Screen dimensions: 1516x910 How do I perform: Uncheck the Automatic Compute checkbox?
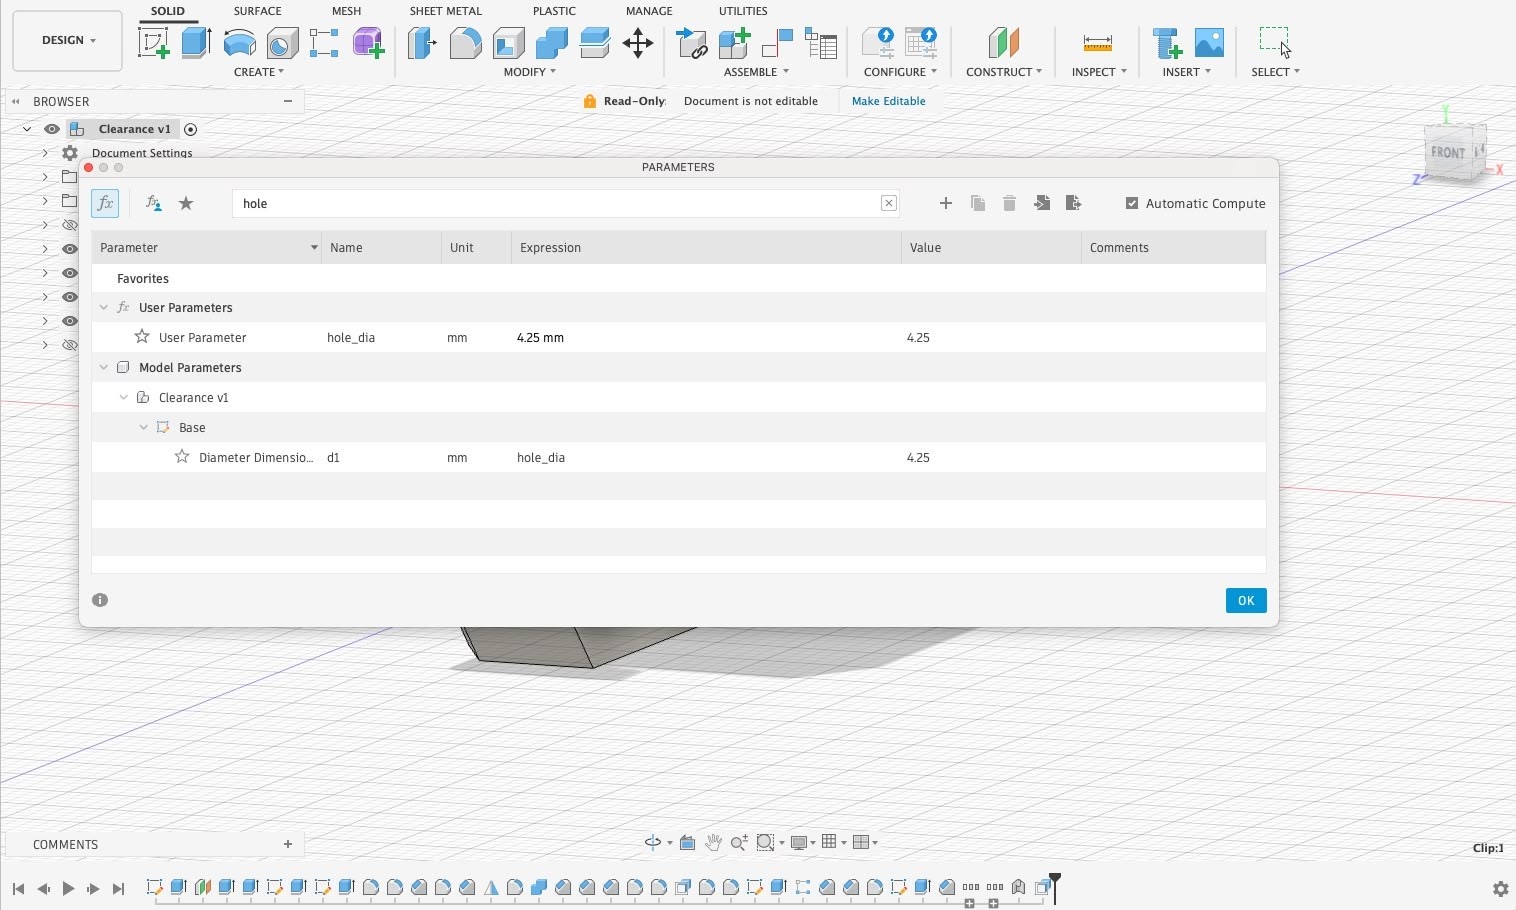pyautogui.click(x=1132, y=203)
